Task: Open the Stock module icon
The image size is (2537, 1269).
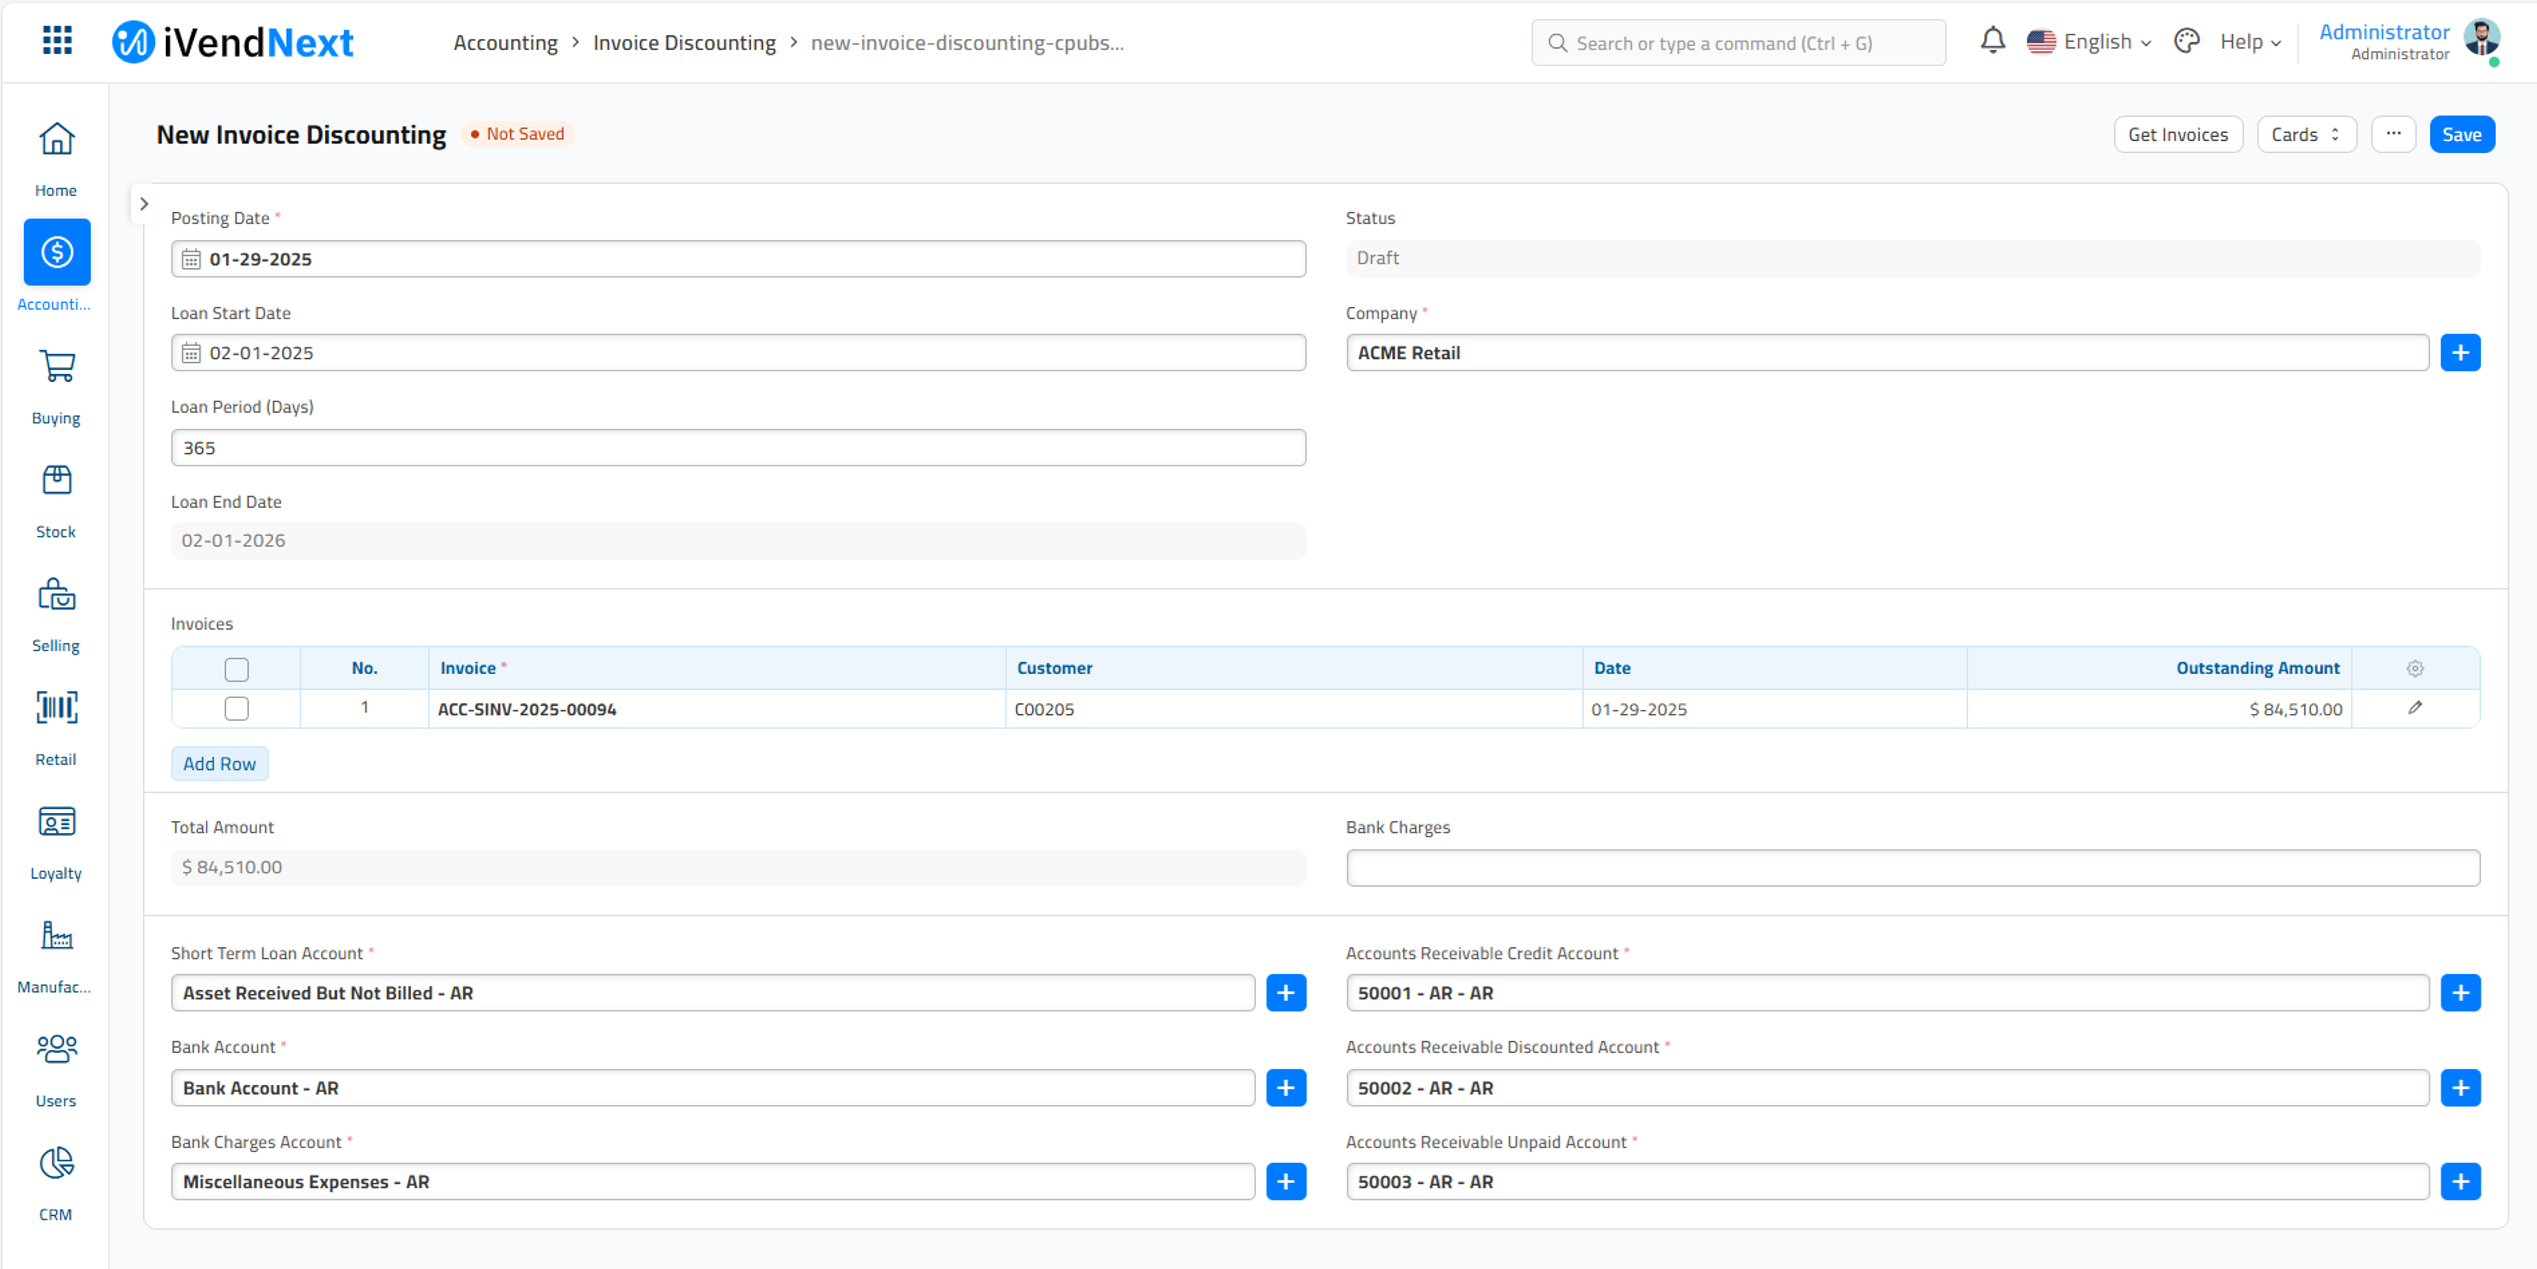Action: point(56,481)
